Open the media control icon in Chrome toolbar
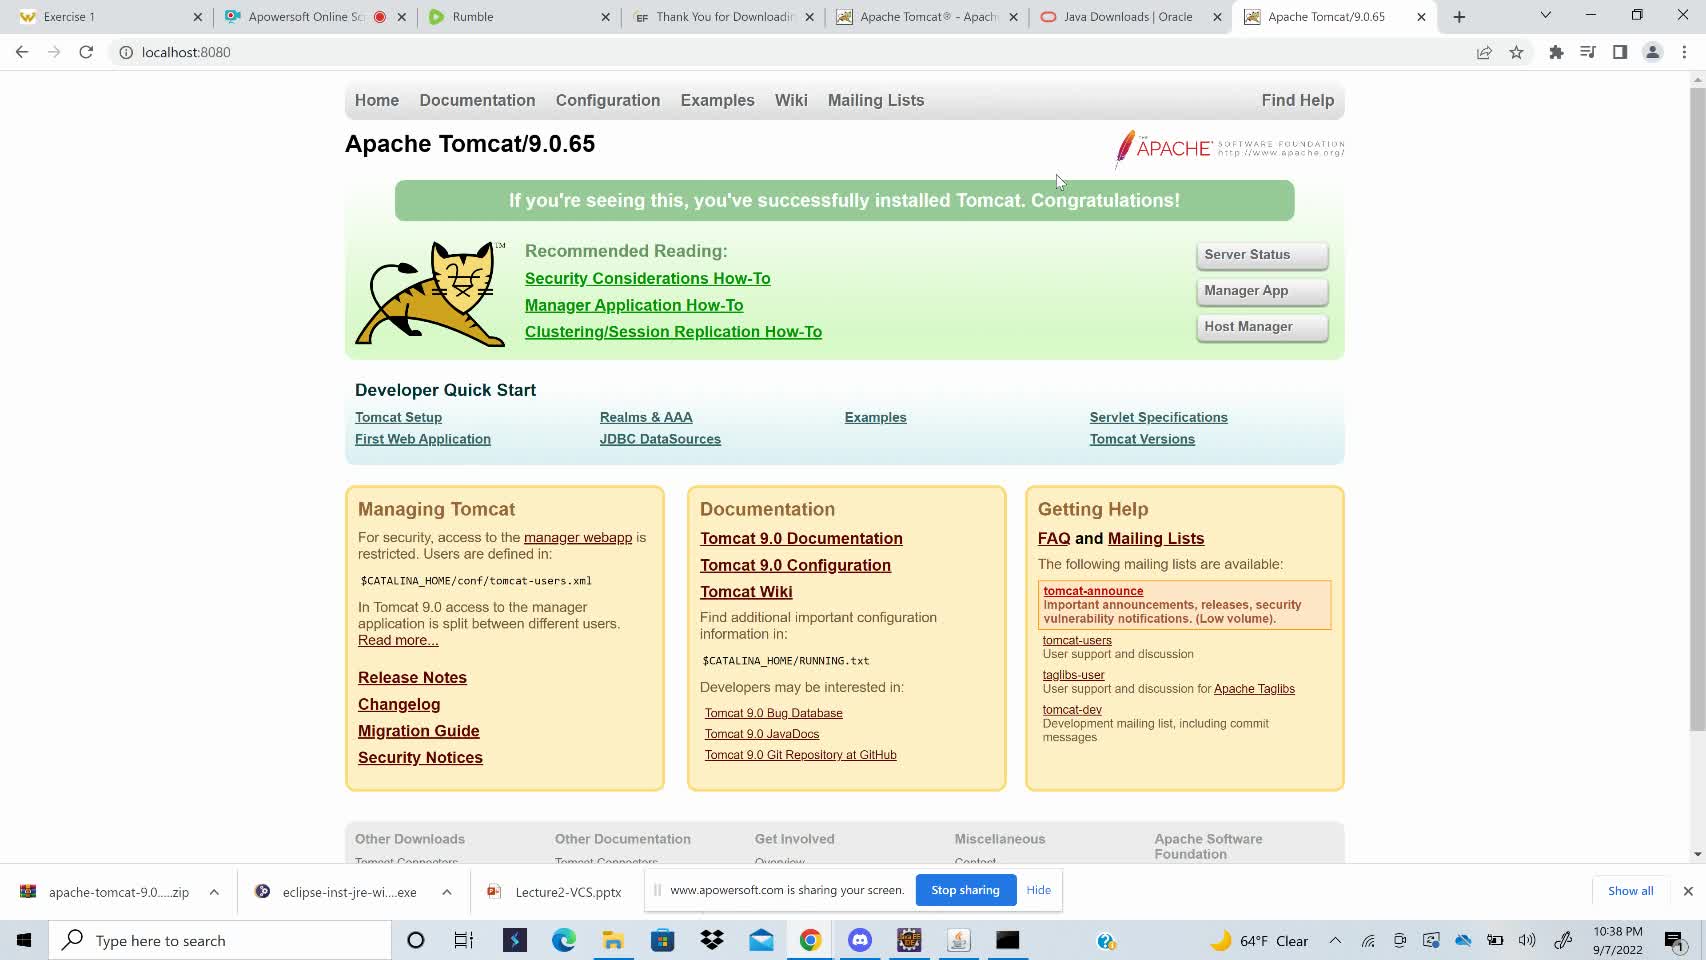The height and width of the screenshot is (960, 1706). [1588, 52]
